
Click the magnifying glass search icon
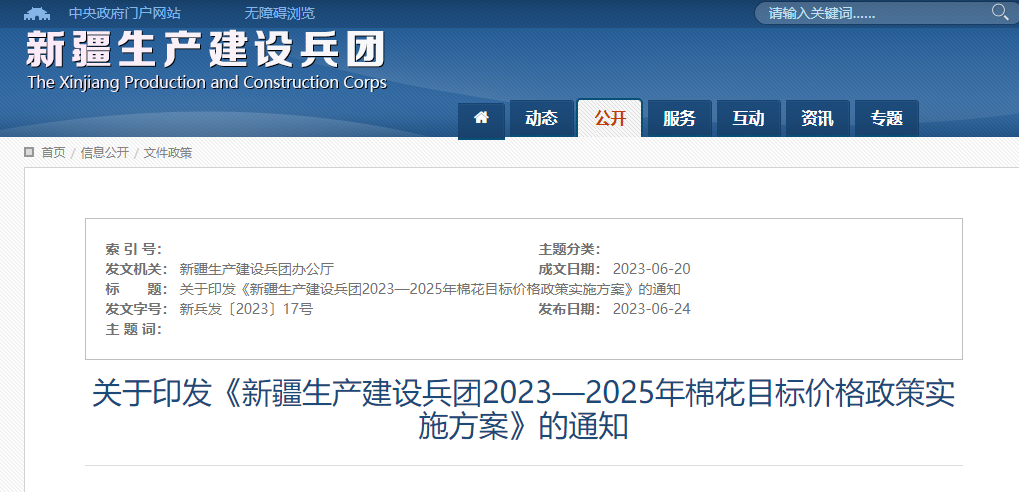999,12
